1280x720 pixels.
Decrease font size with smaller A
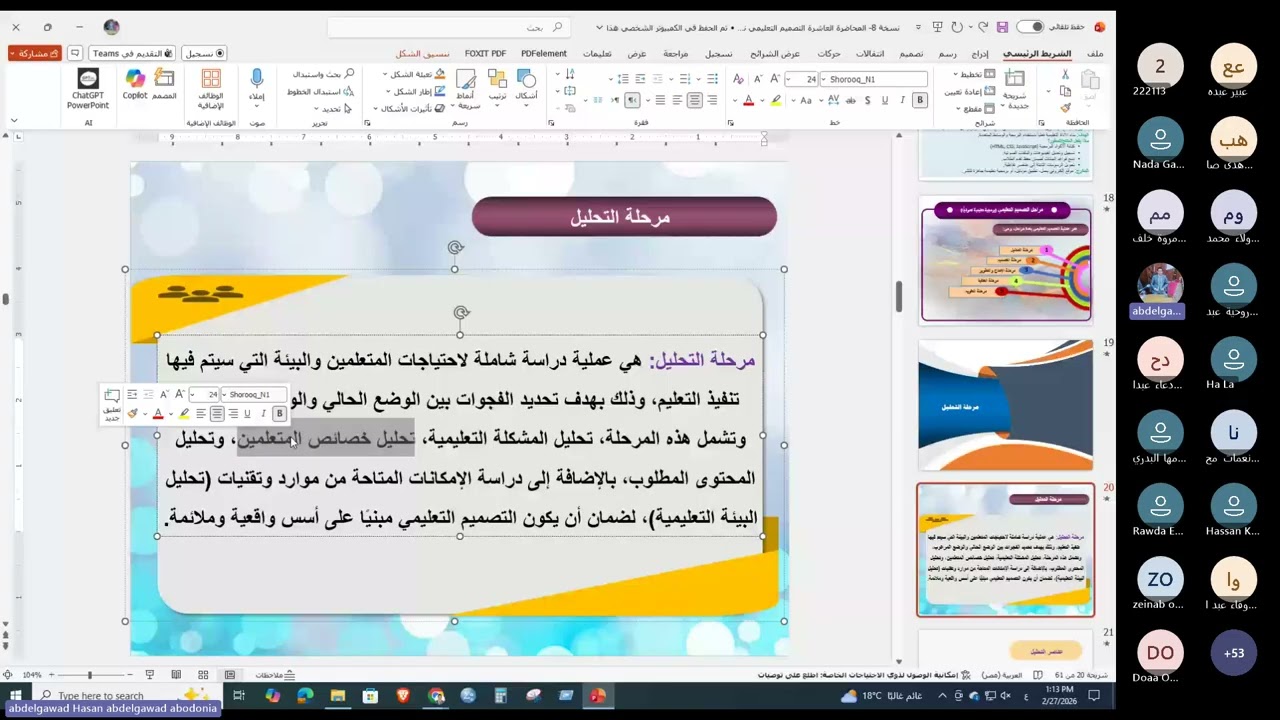tap(759, 79)
